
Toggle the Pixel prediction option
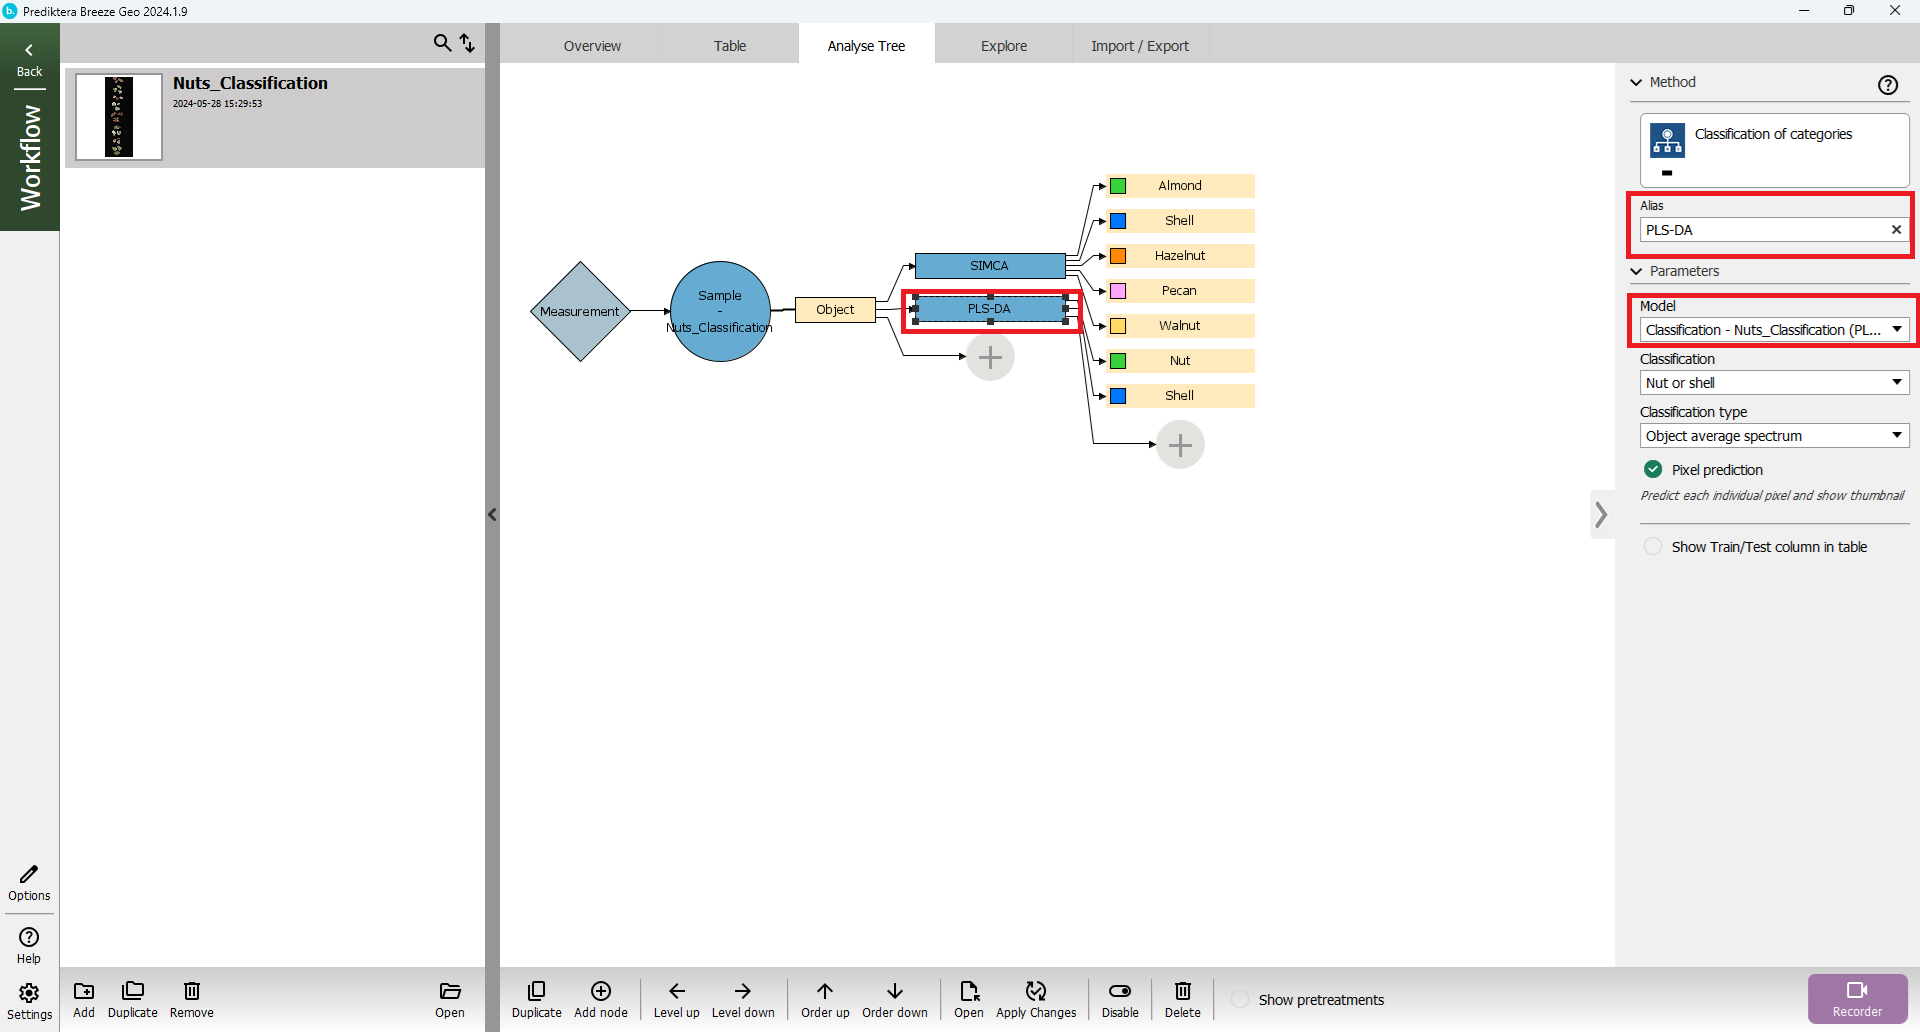pyautogui.click(x=1653, y=470)
